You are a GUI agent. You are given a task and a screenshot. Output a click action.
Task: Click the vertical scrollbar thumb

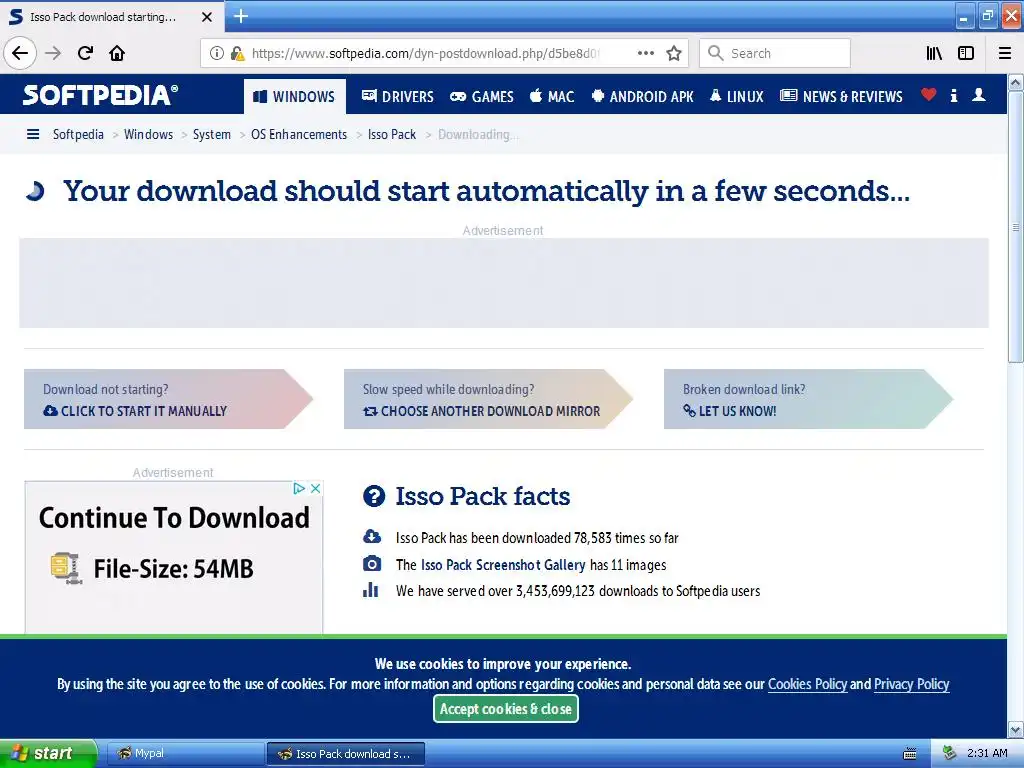[1016, 227]
